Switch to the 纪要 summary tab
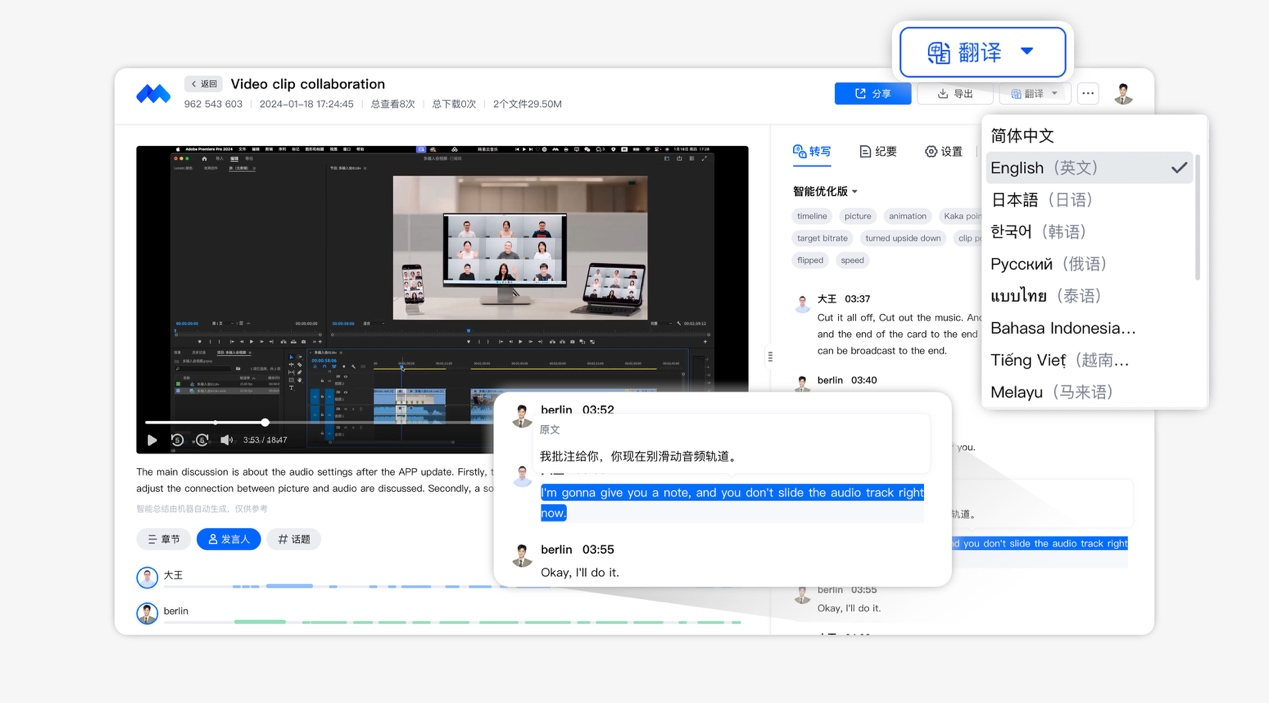 (878, 152)
